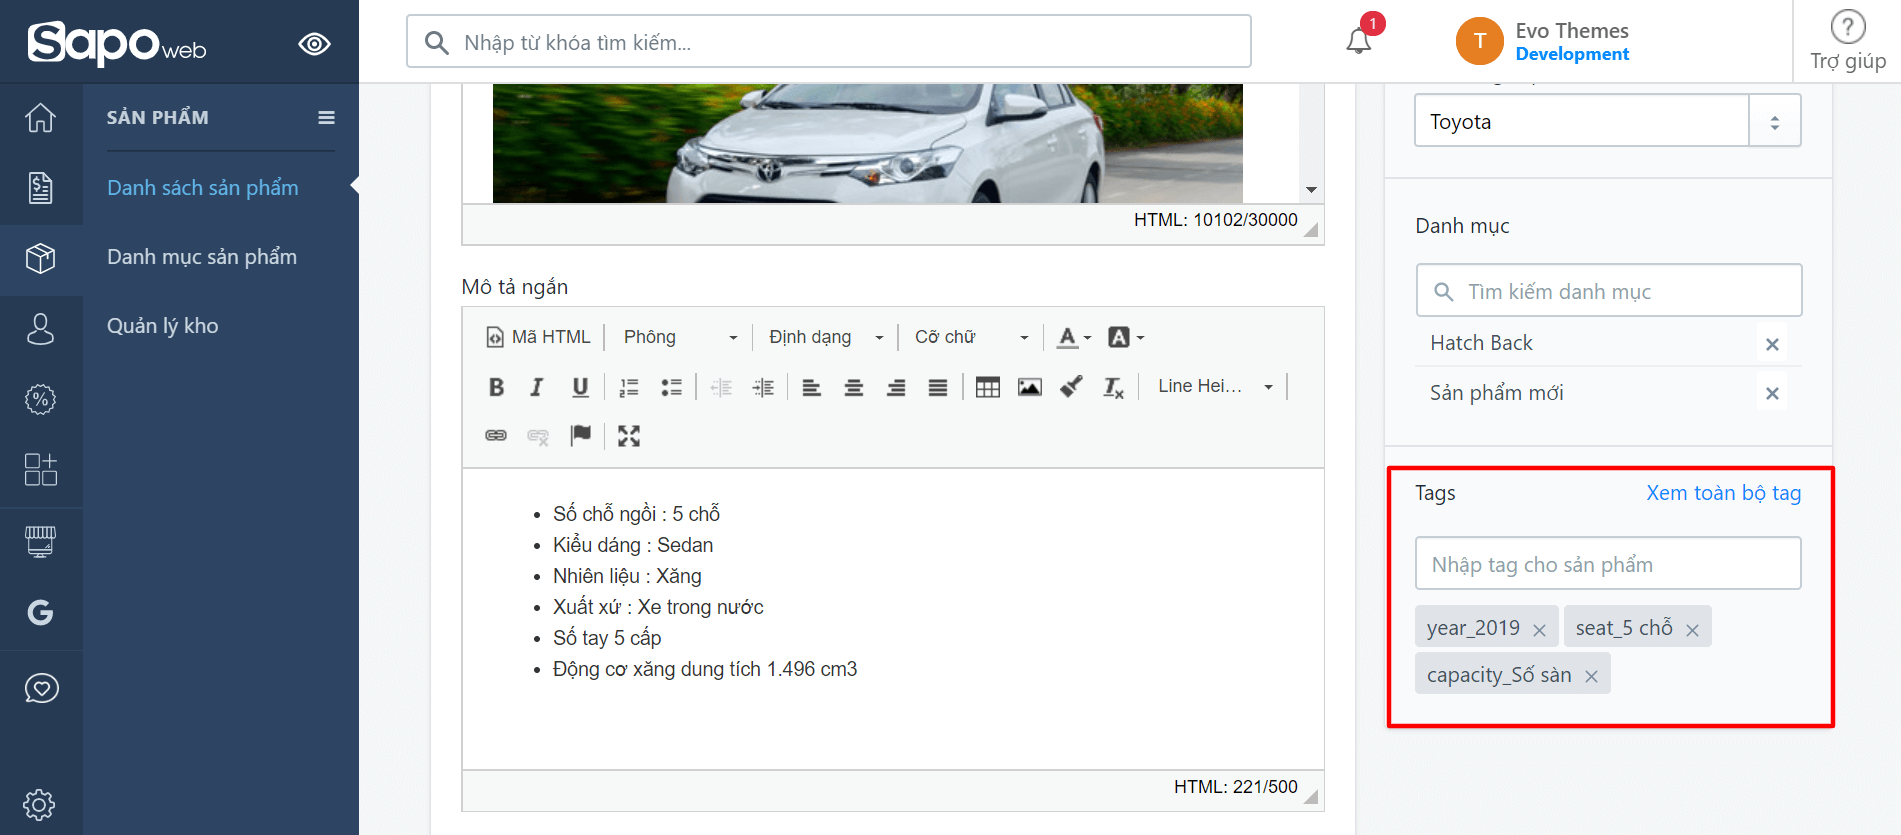The height and width of the screenshot is (835, 1901).
Task: Maximize the short description editor
Action: (x=628, y=436)
